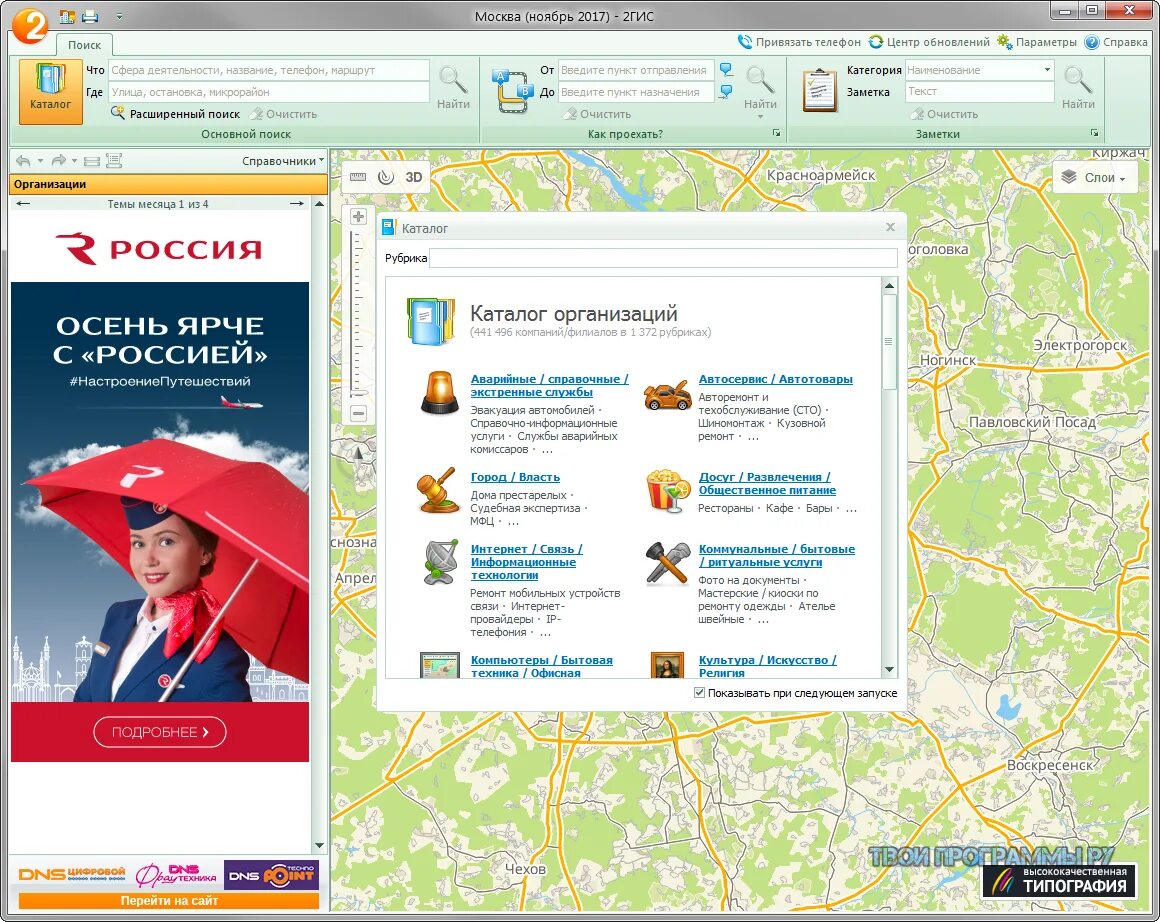
Task: Focus the Где location field
Action: click(269, 92)
